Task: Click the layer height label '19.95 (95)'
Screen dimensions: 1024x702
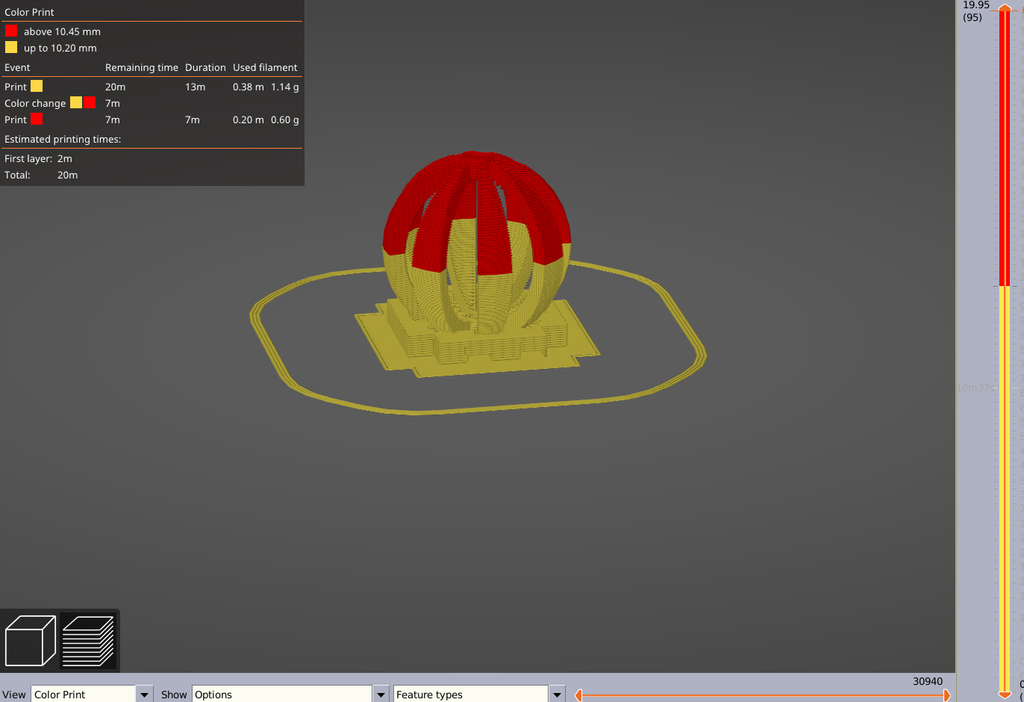Action: (x=972, y=11)
